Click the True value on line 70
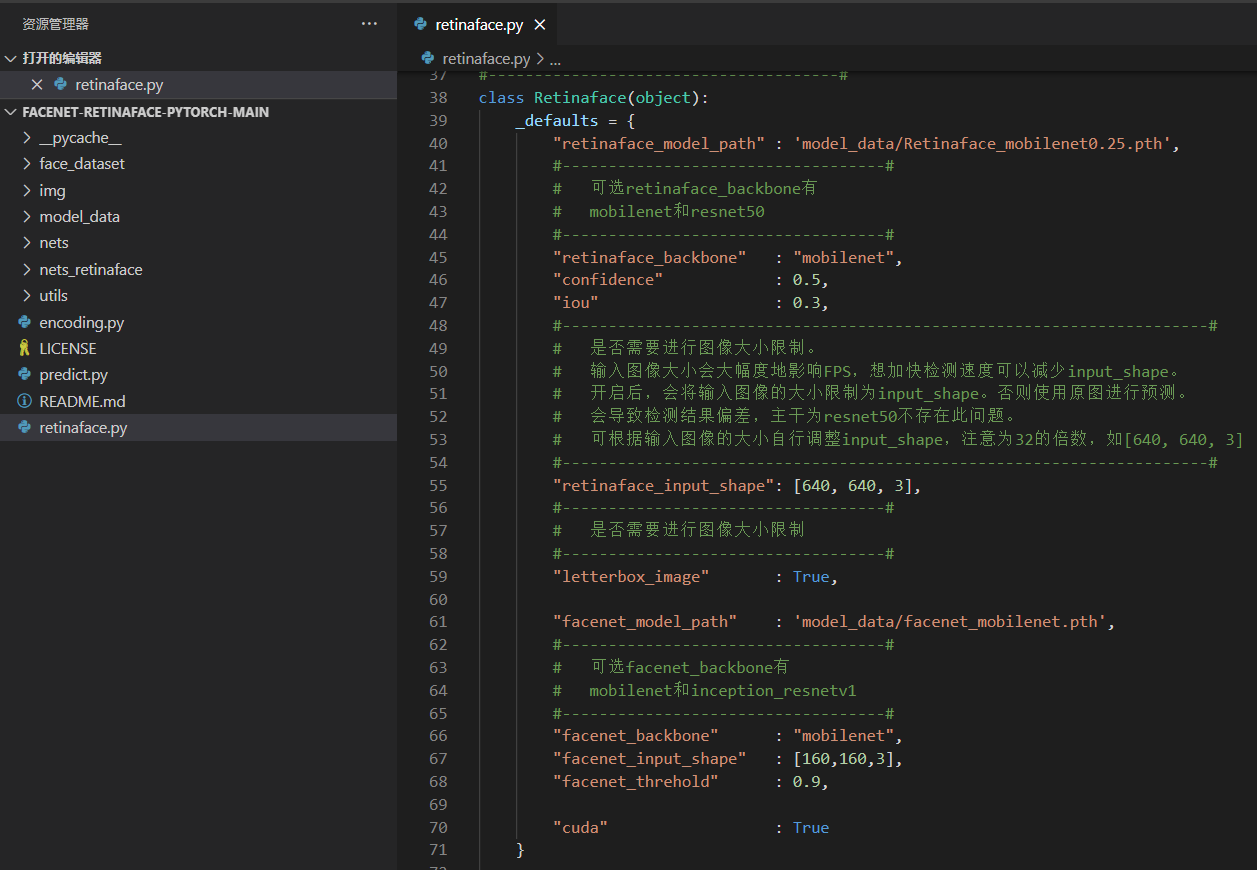 click(x=811, y=827)
